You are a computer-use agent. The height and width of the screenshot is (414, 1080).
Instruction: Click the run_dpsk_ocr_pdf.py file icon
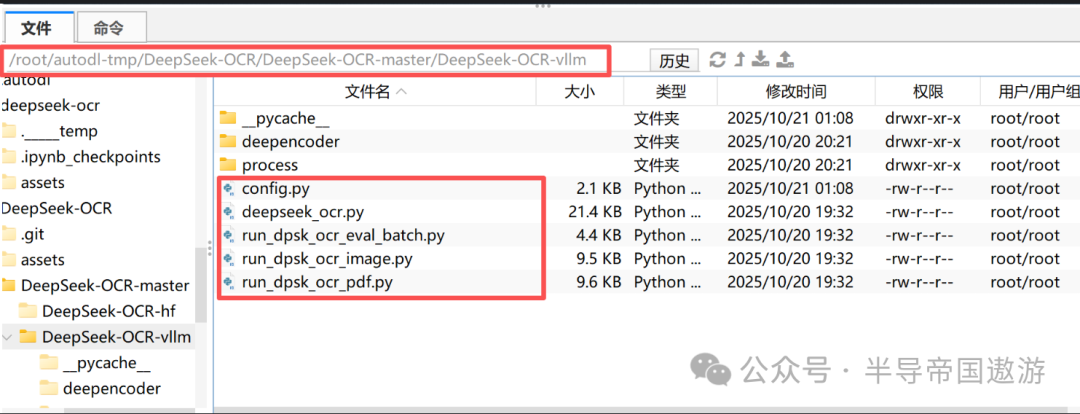click(229, 282)
